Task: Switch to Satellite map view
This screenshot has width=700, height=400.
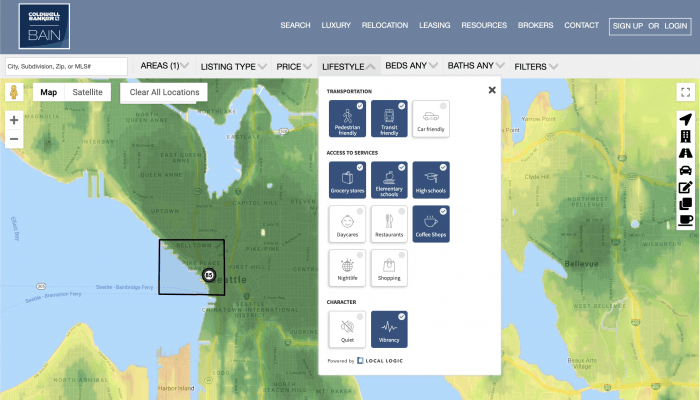Action: (x=88, y=92)
